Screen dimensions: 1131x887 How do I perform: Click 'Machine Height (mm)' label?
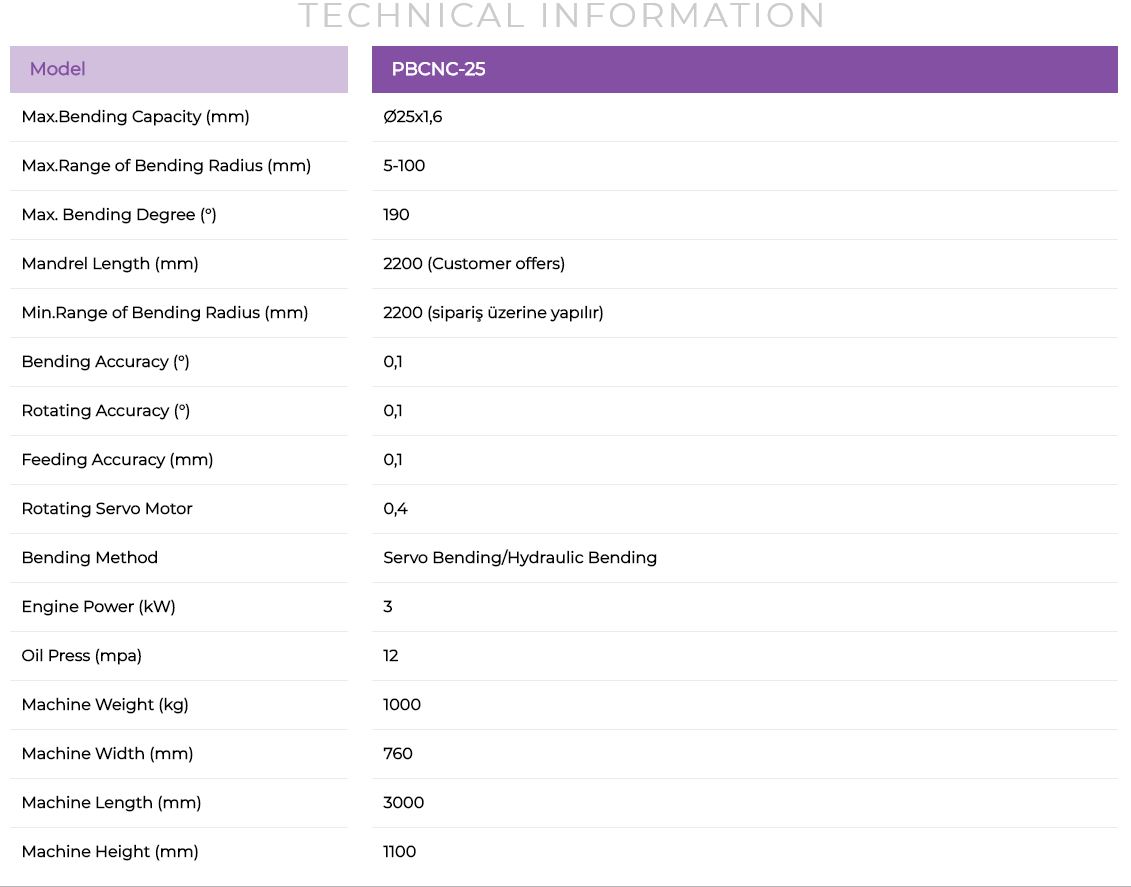point(110,852)
